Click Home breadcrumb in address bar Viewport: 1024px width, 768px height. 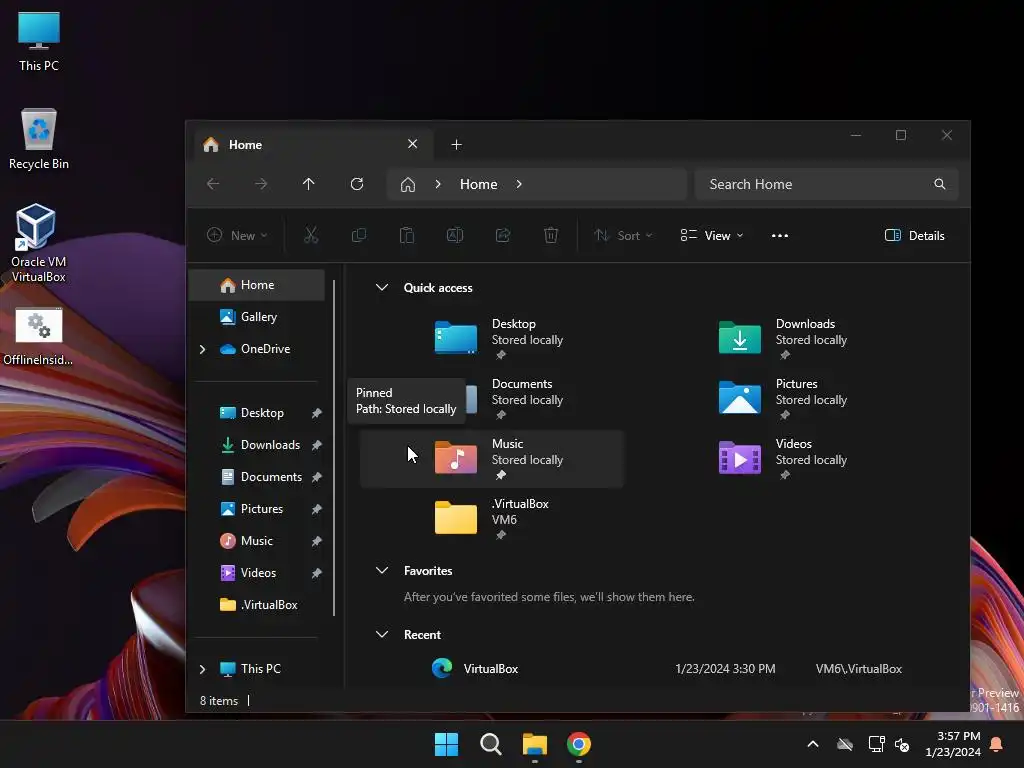point(479,184)
